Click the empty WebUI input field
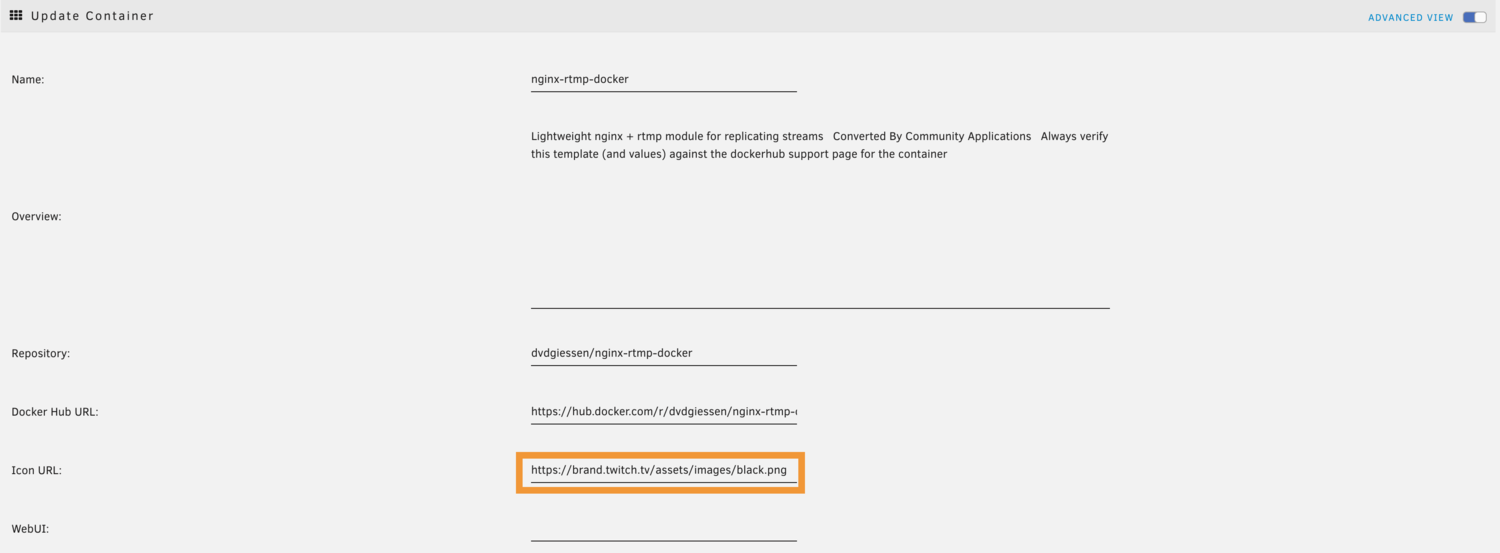Screen dimensions: 1500x553 click(664, 529)
